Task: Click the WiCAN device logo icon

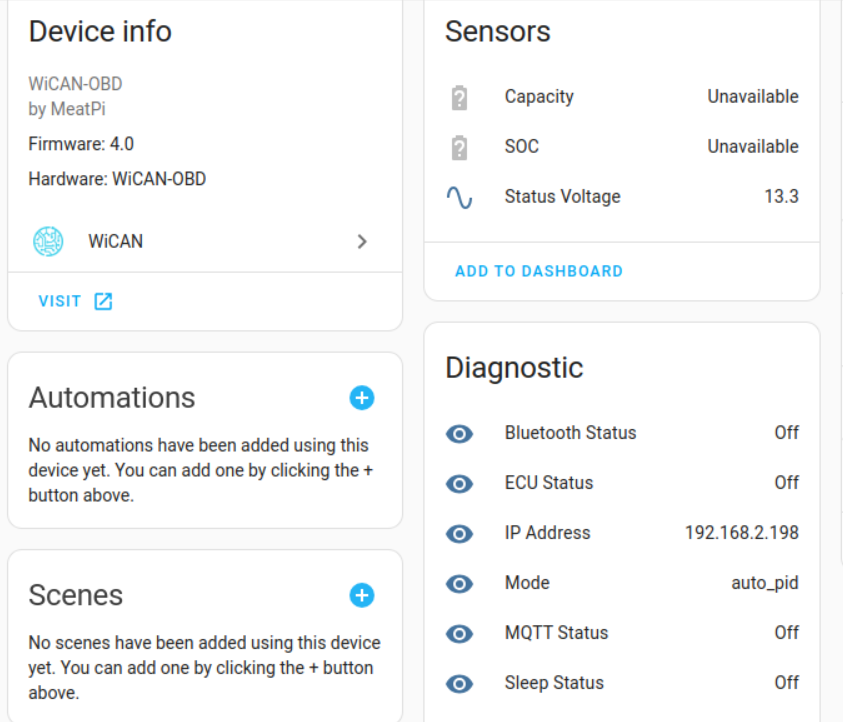Action: coord(47,241)
